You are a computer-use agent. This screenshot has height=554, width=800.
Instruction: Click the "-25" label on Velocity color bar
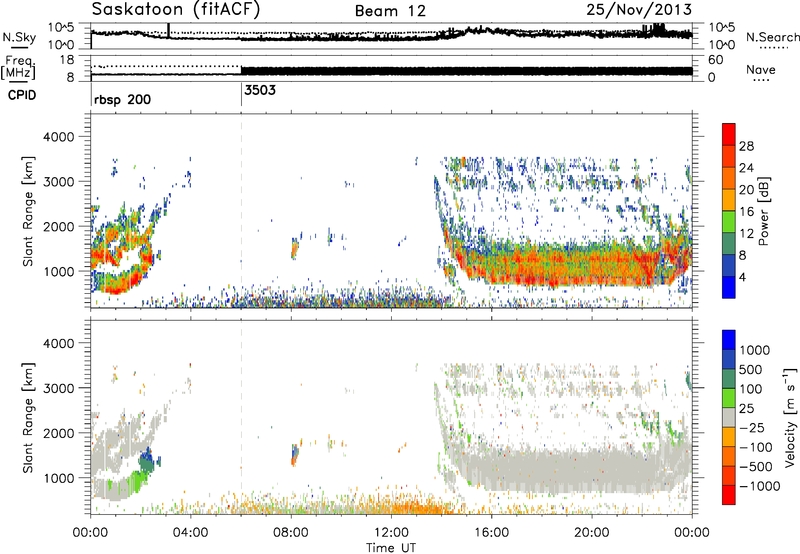point(751,427)
